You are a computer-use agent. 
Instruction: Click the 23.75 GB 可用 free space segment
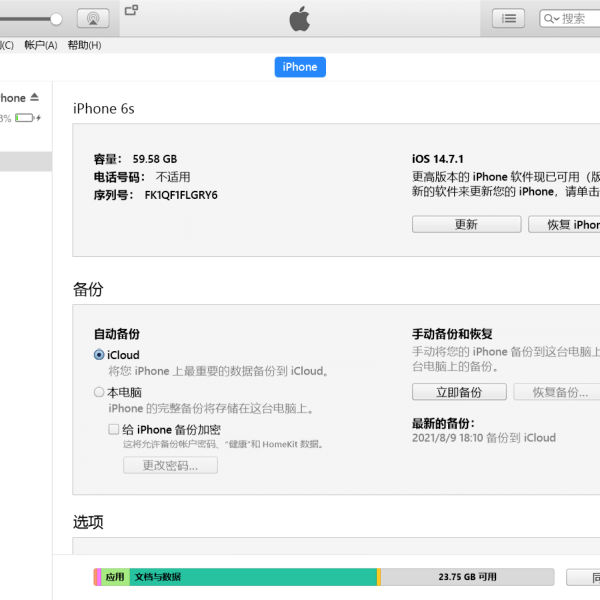tap(467, 577)
